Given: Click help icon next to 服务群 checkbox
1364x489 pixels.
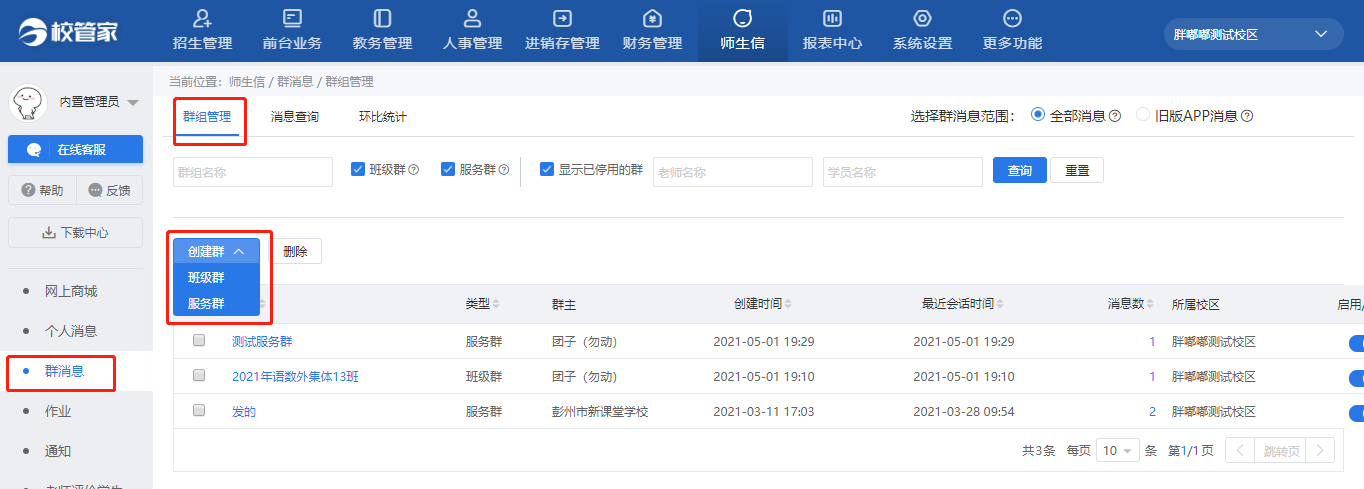Looking at the screenshot, I should 503,170.
